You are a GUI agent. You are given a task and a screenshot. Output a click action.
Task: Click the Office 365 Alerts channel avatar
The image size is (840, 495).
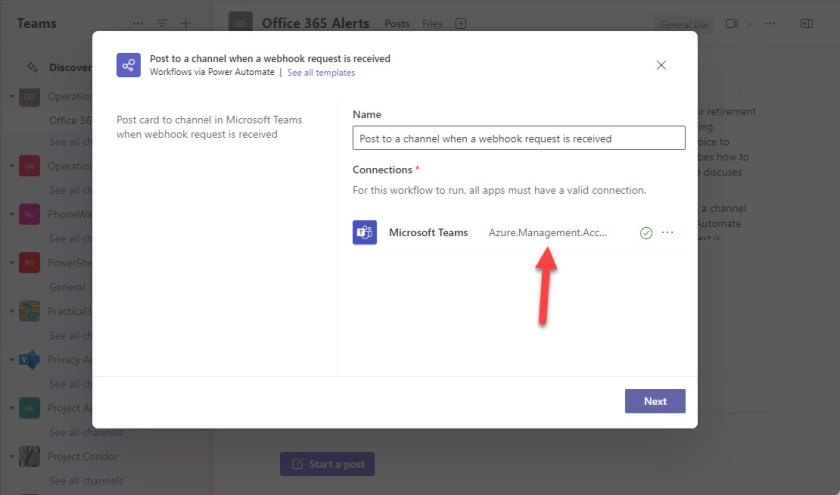(x=241, y=24)
